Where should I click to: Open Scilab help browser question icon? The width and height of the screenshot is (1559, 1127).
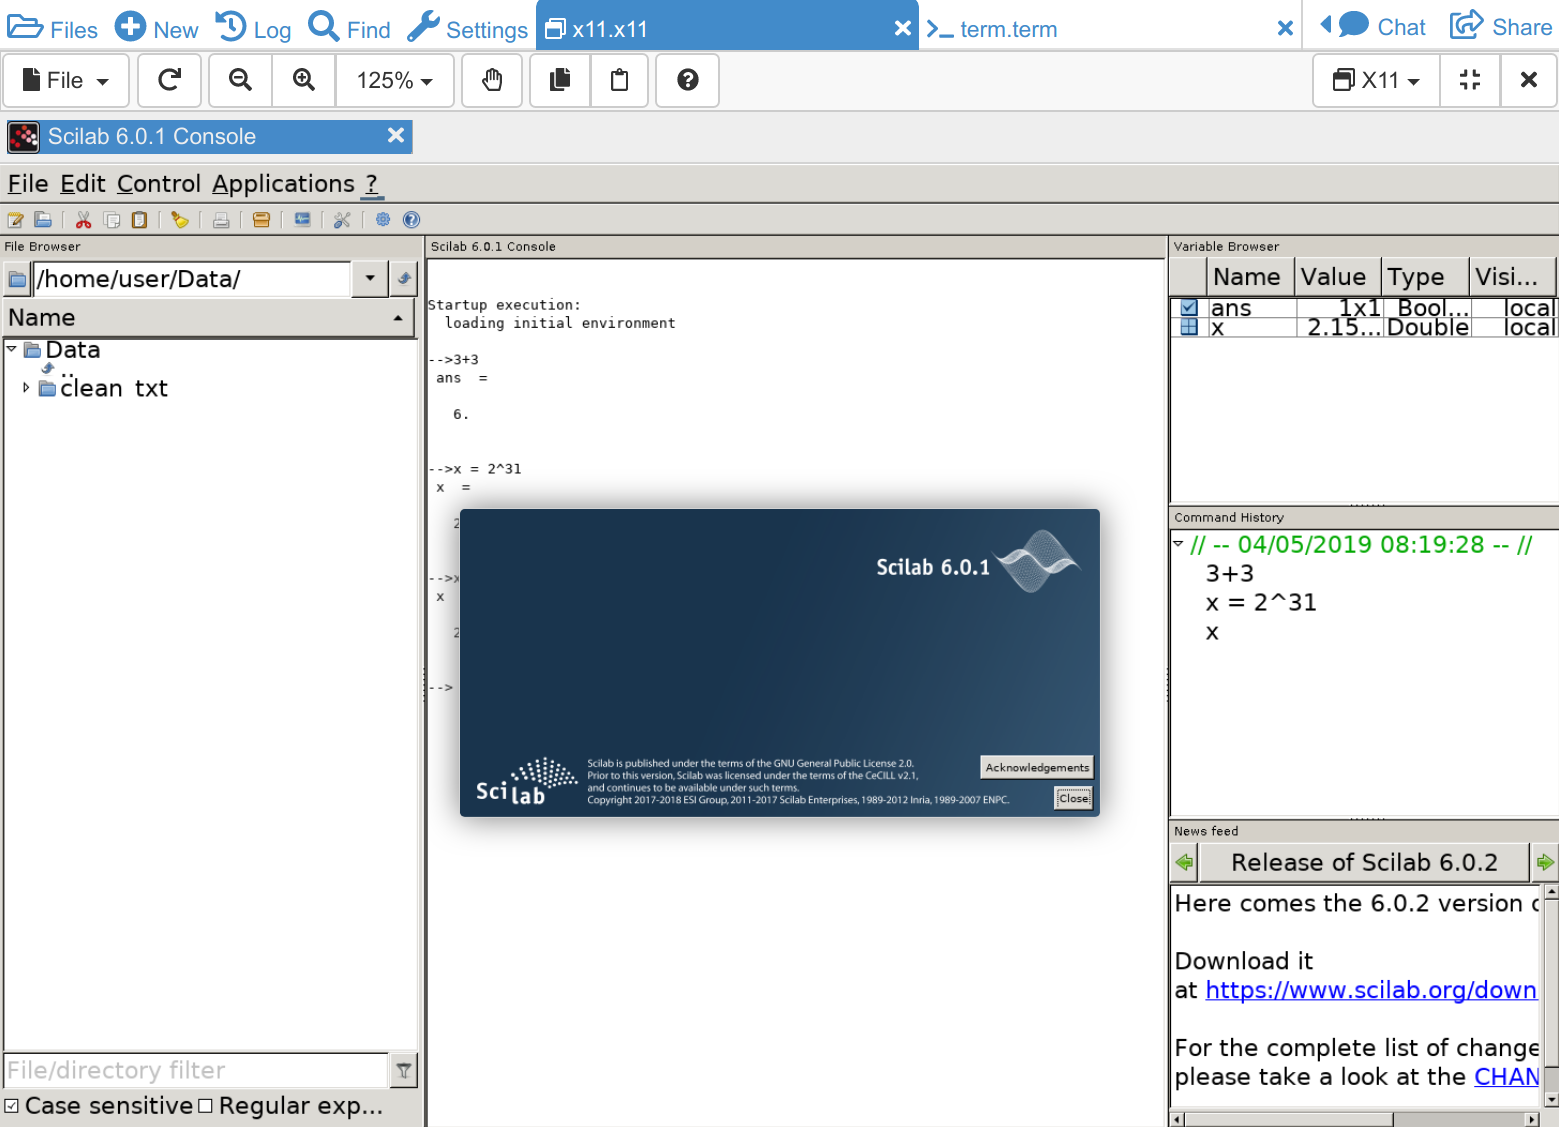pos(411,220)
